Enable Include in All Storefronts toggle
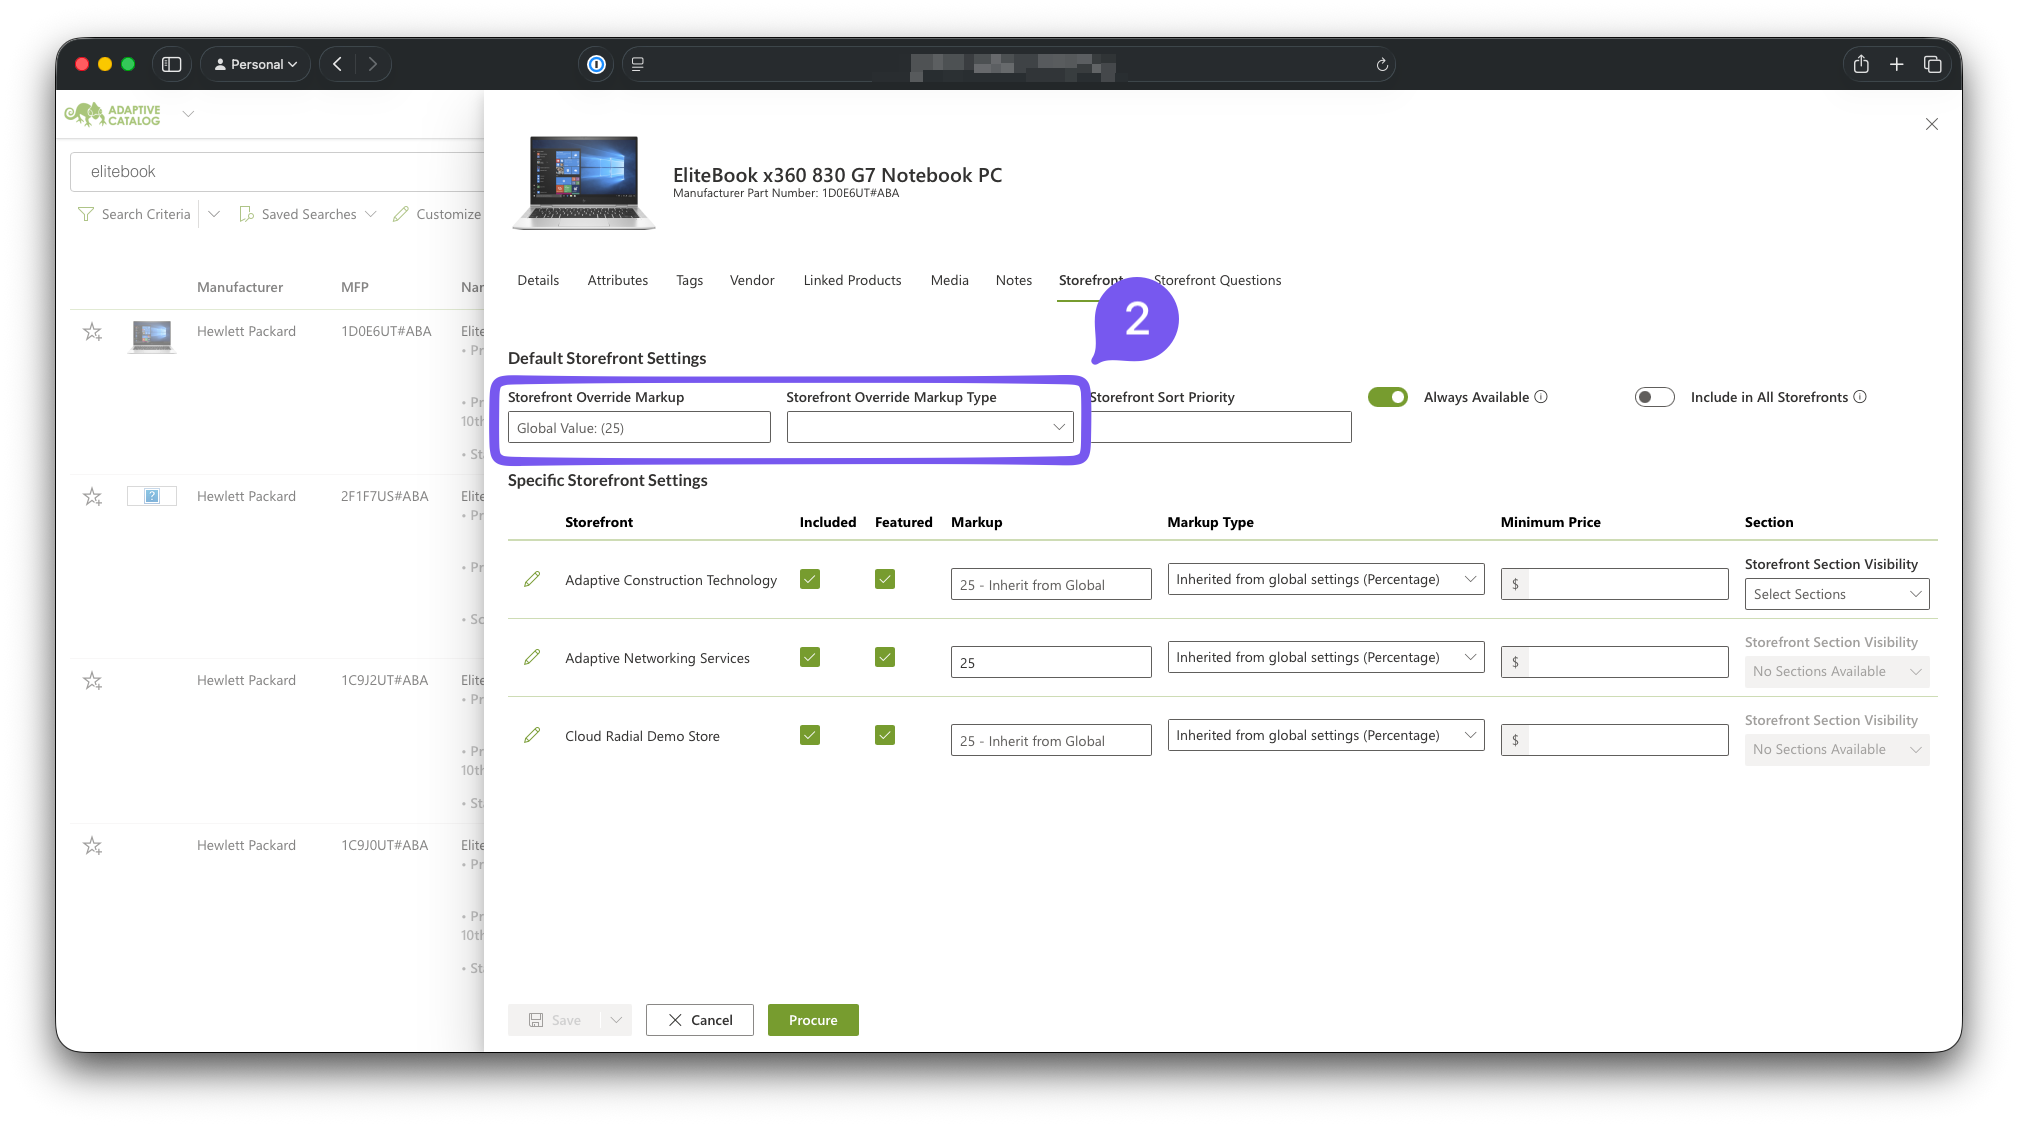Image resolution: width=2018 pixels, height=1126 pixels. click(x=1654, y=397)
